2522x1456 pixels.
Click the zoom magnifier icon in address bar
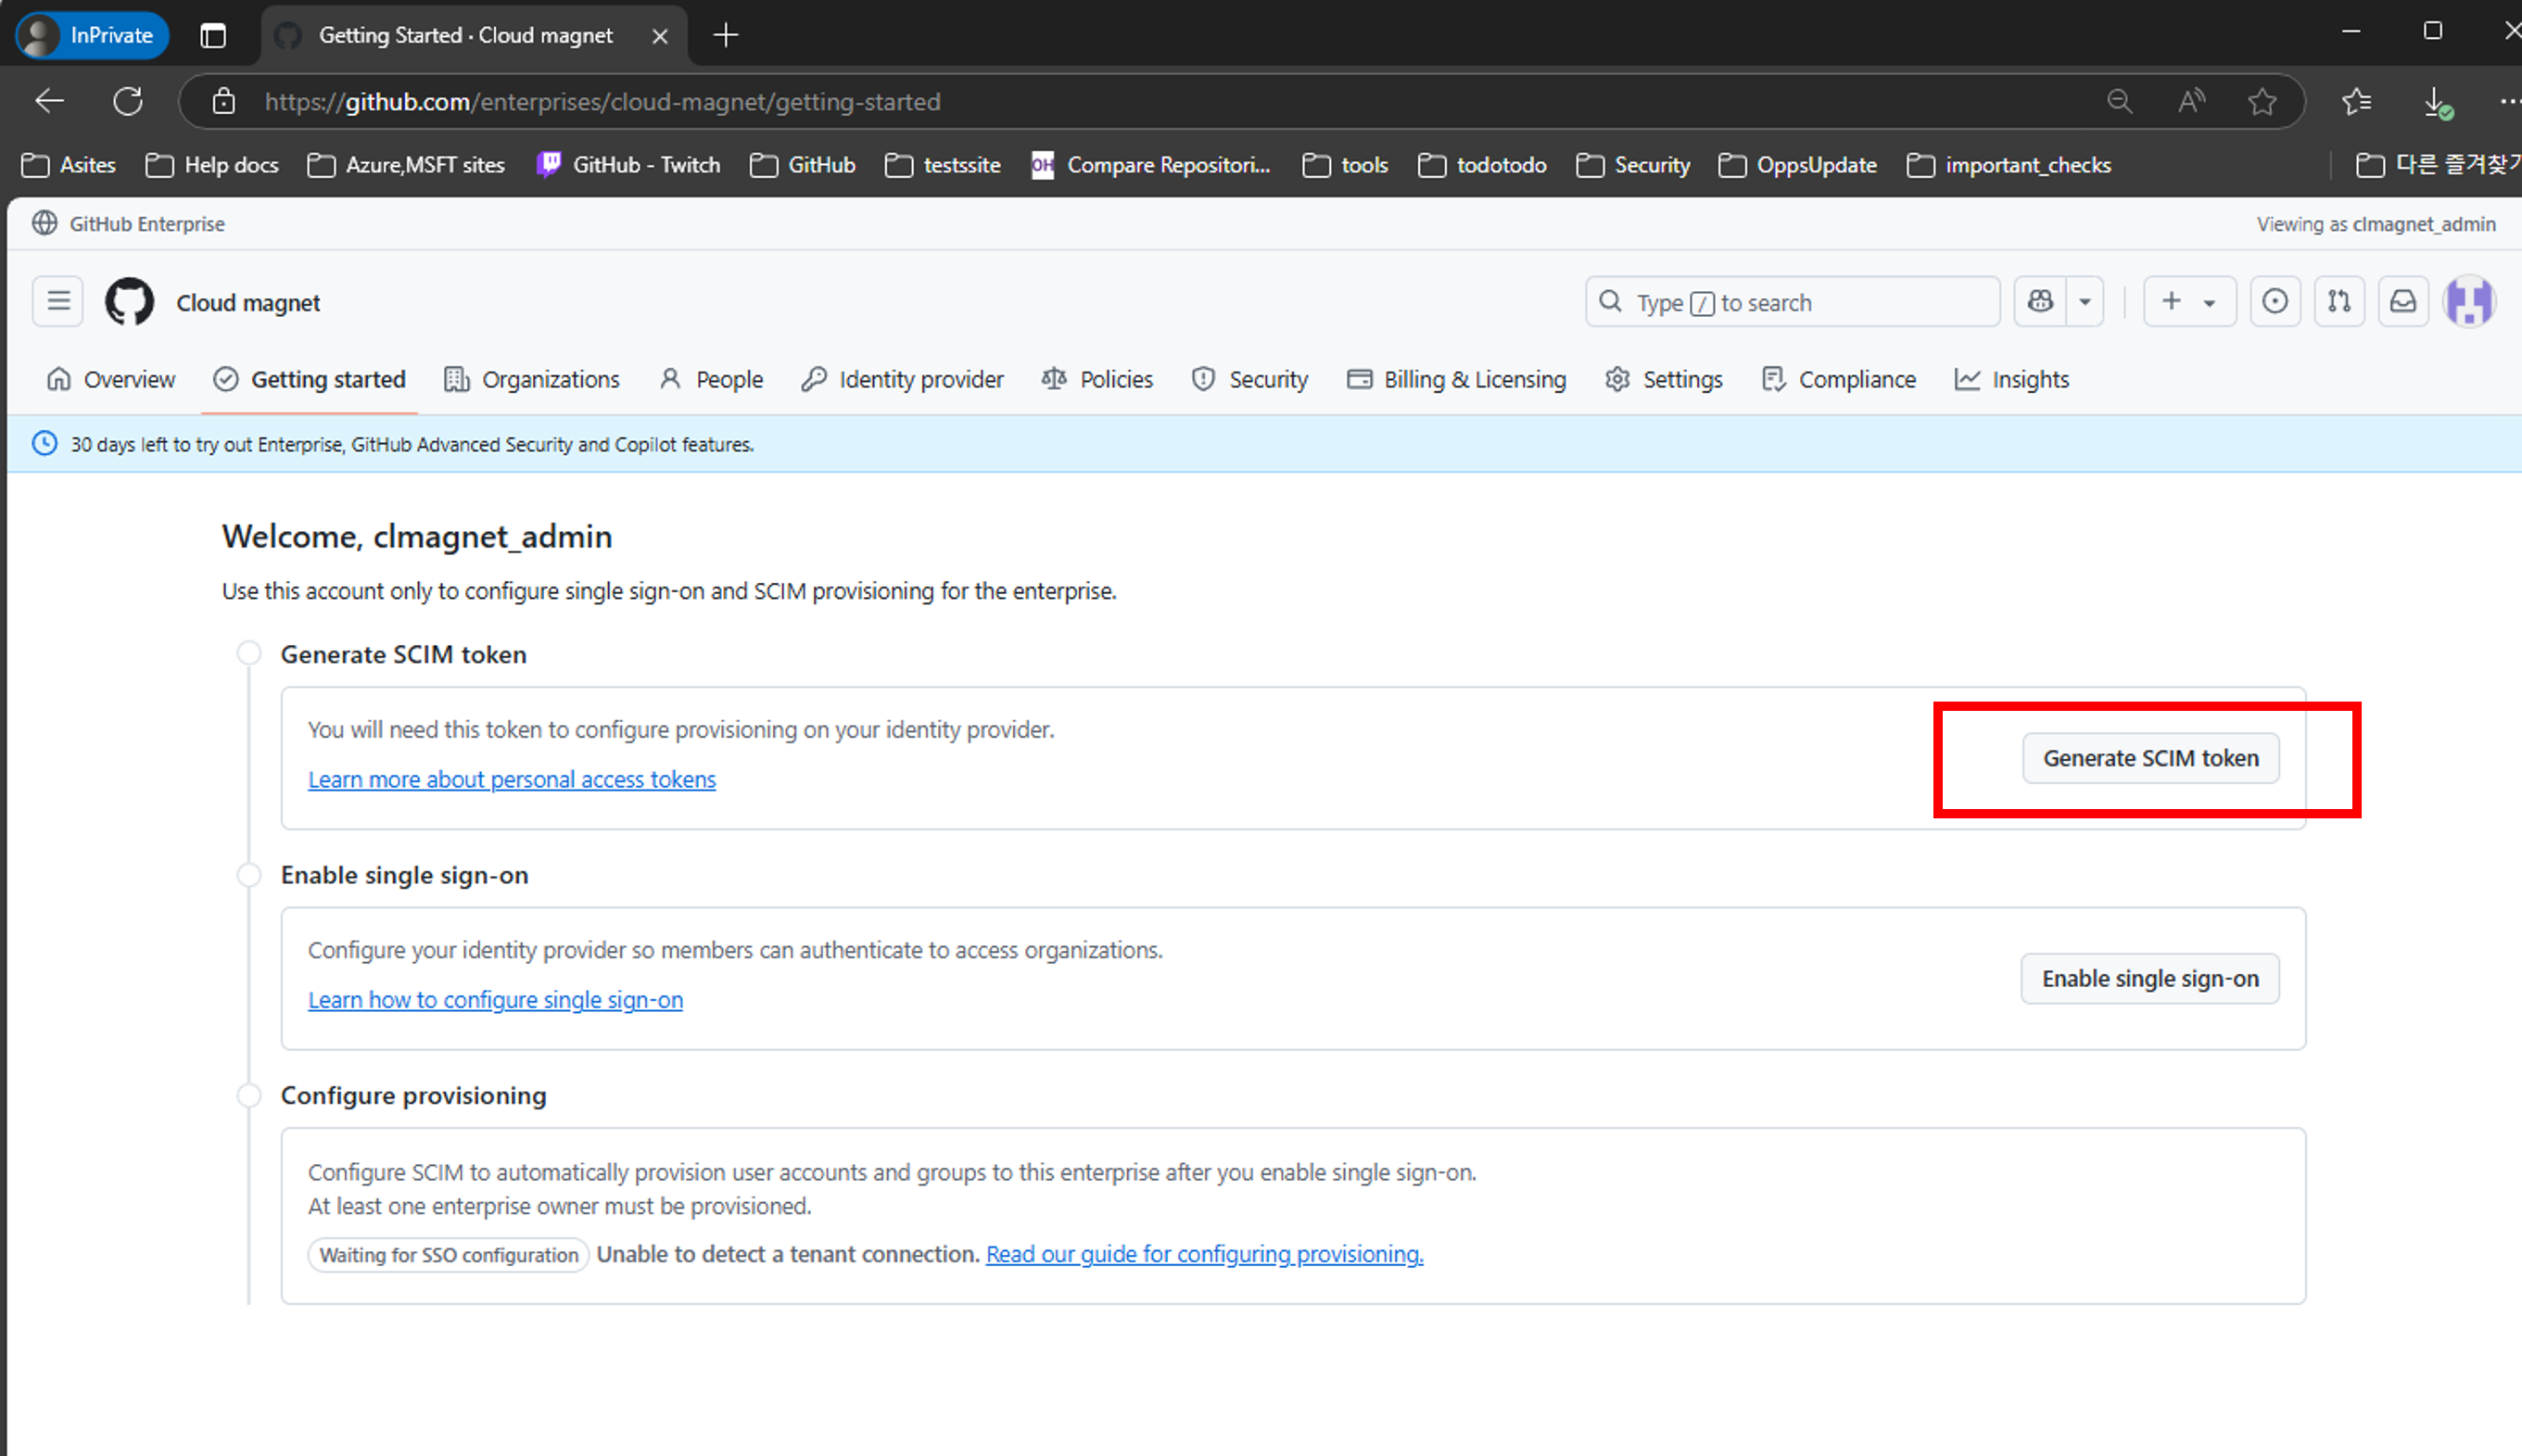2119,101
